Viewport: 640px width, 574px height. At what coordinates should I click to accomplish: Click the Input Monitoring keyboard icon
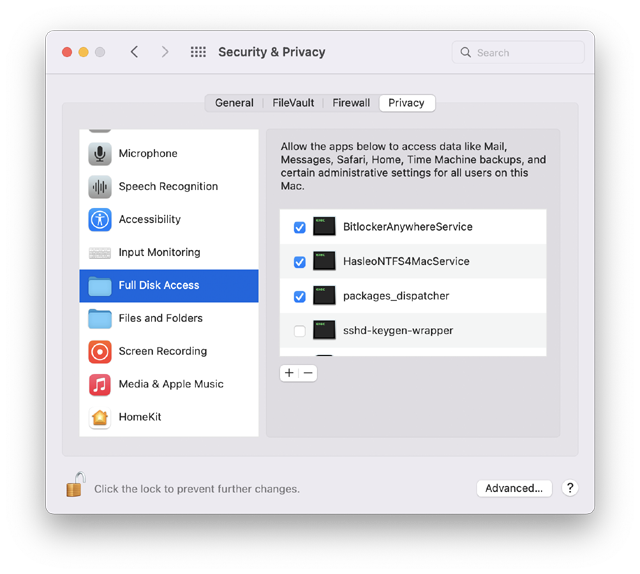(x=100, y=253)
